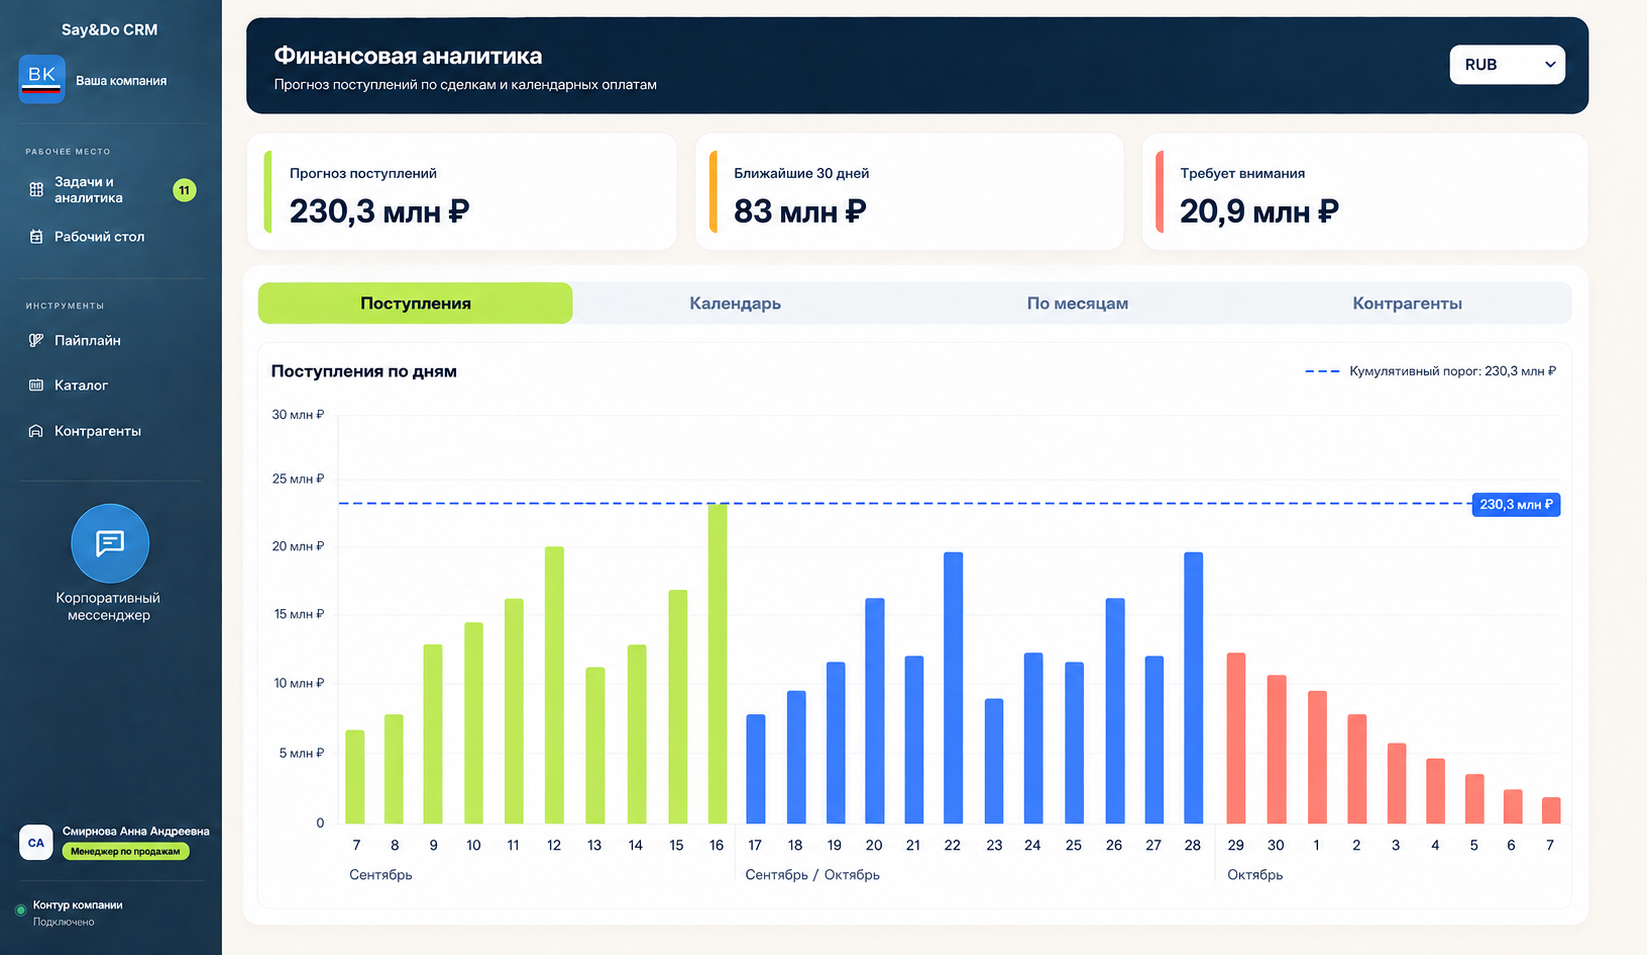
Task: Click the Ближайшие 30 дней card
Action: [909, 192]
